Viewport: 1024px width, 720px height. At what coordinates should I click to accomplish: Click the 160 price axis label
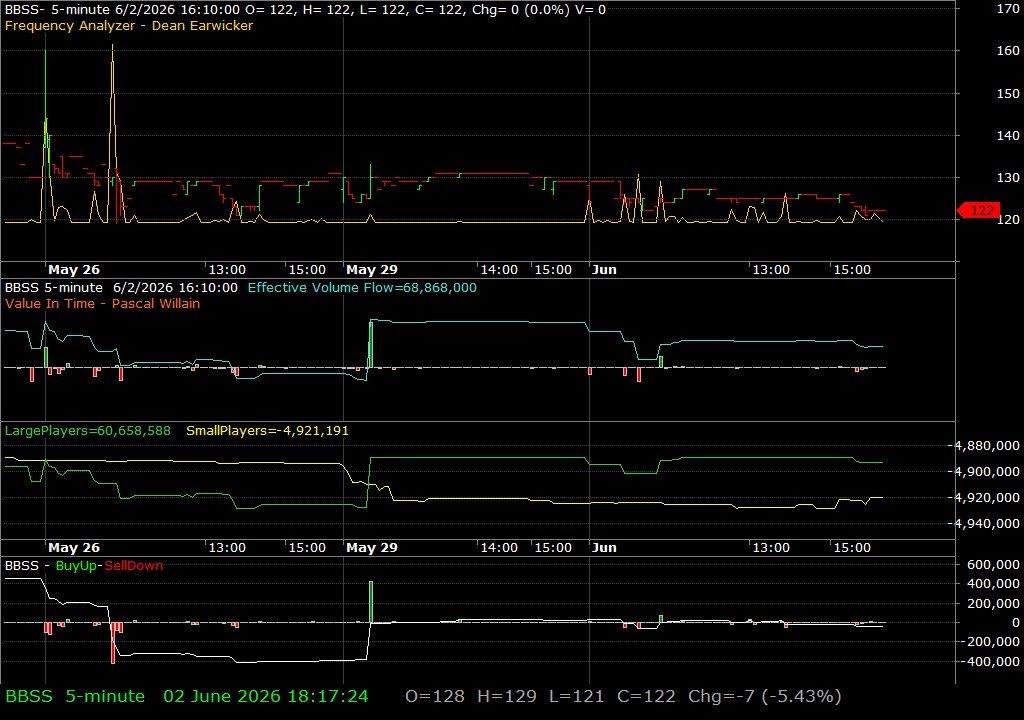(1008, 50)
